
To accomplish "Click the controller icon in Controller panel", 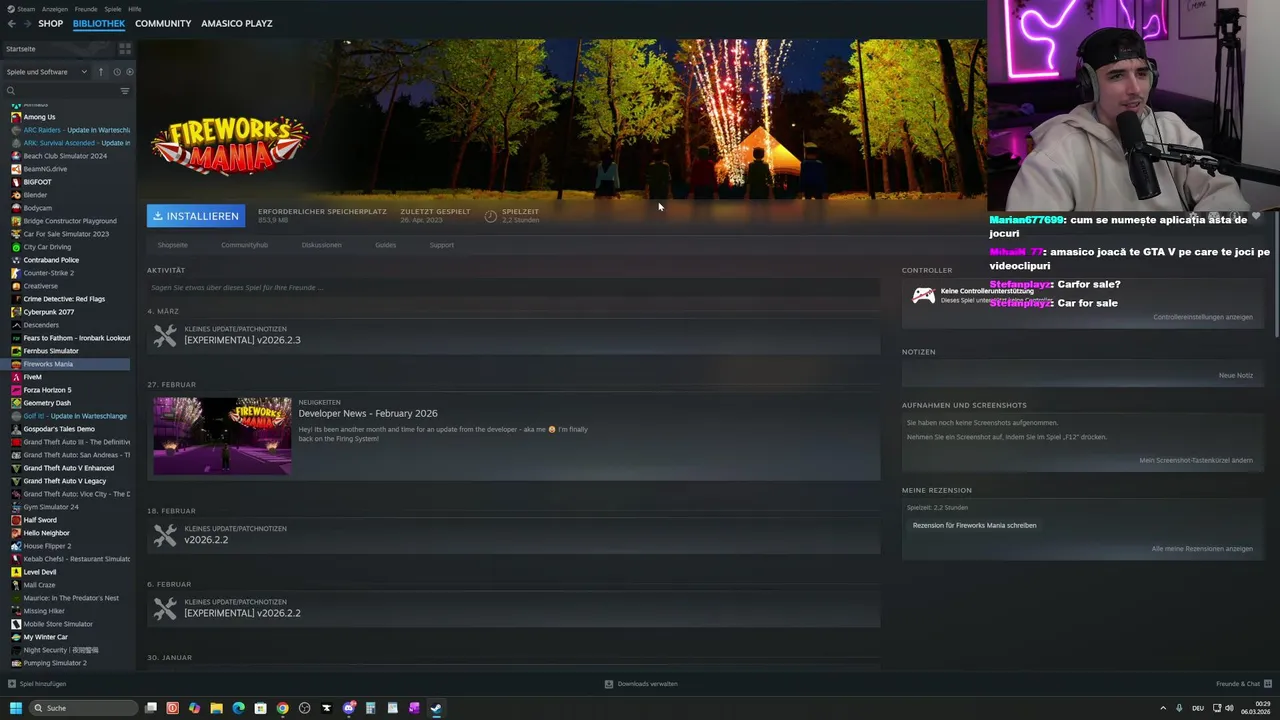I will point(923,295).
